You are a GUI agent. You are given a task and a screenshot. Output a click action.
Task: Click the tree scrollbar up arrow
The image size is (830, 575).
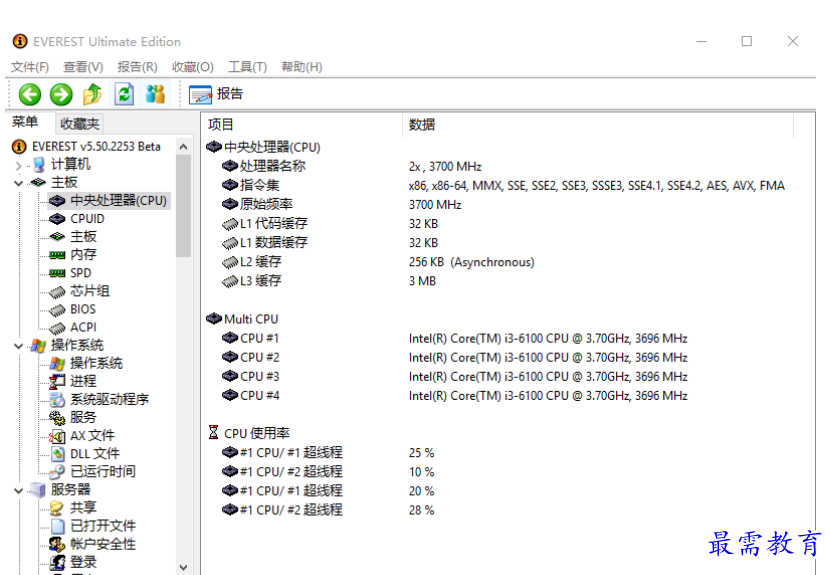coord(184,147)
